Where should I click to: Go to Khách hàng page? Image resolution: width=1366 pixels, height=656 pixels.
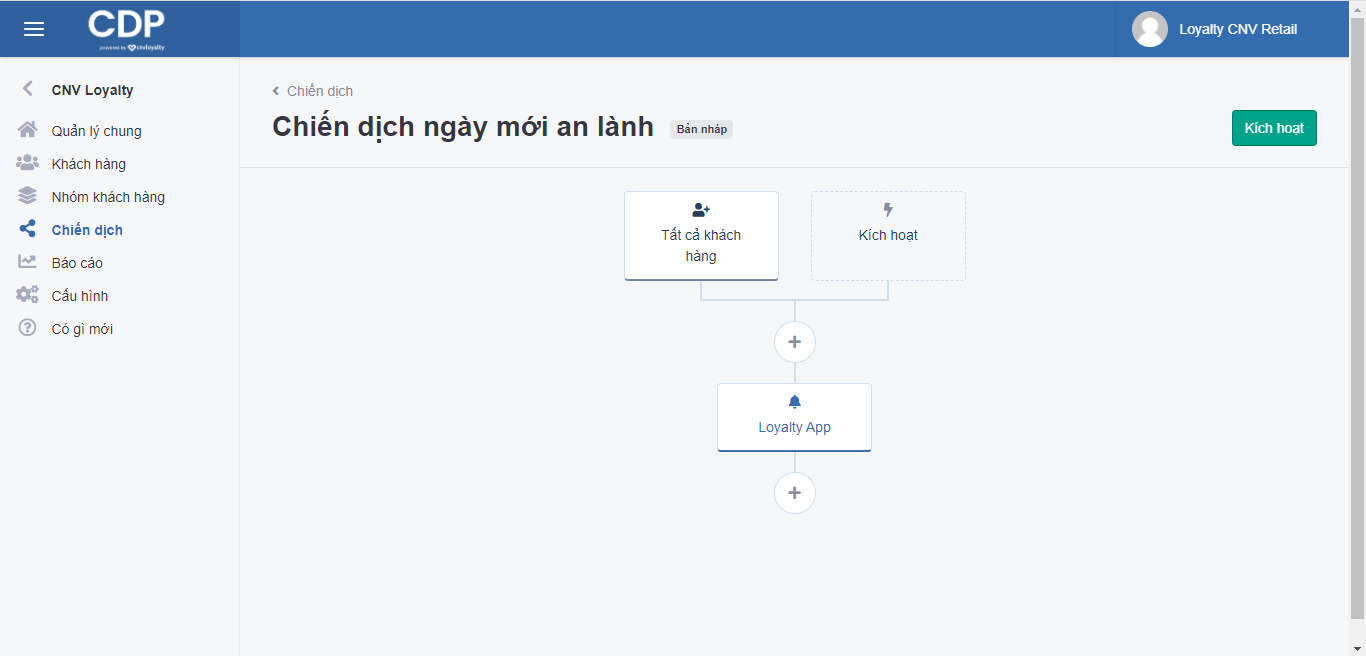89,164
